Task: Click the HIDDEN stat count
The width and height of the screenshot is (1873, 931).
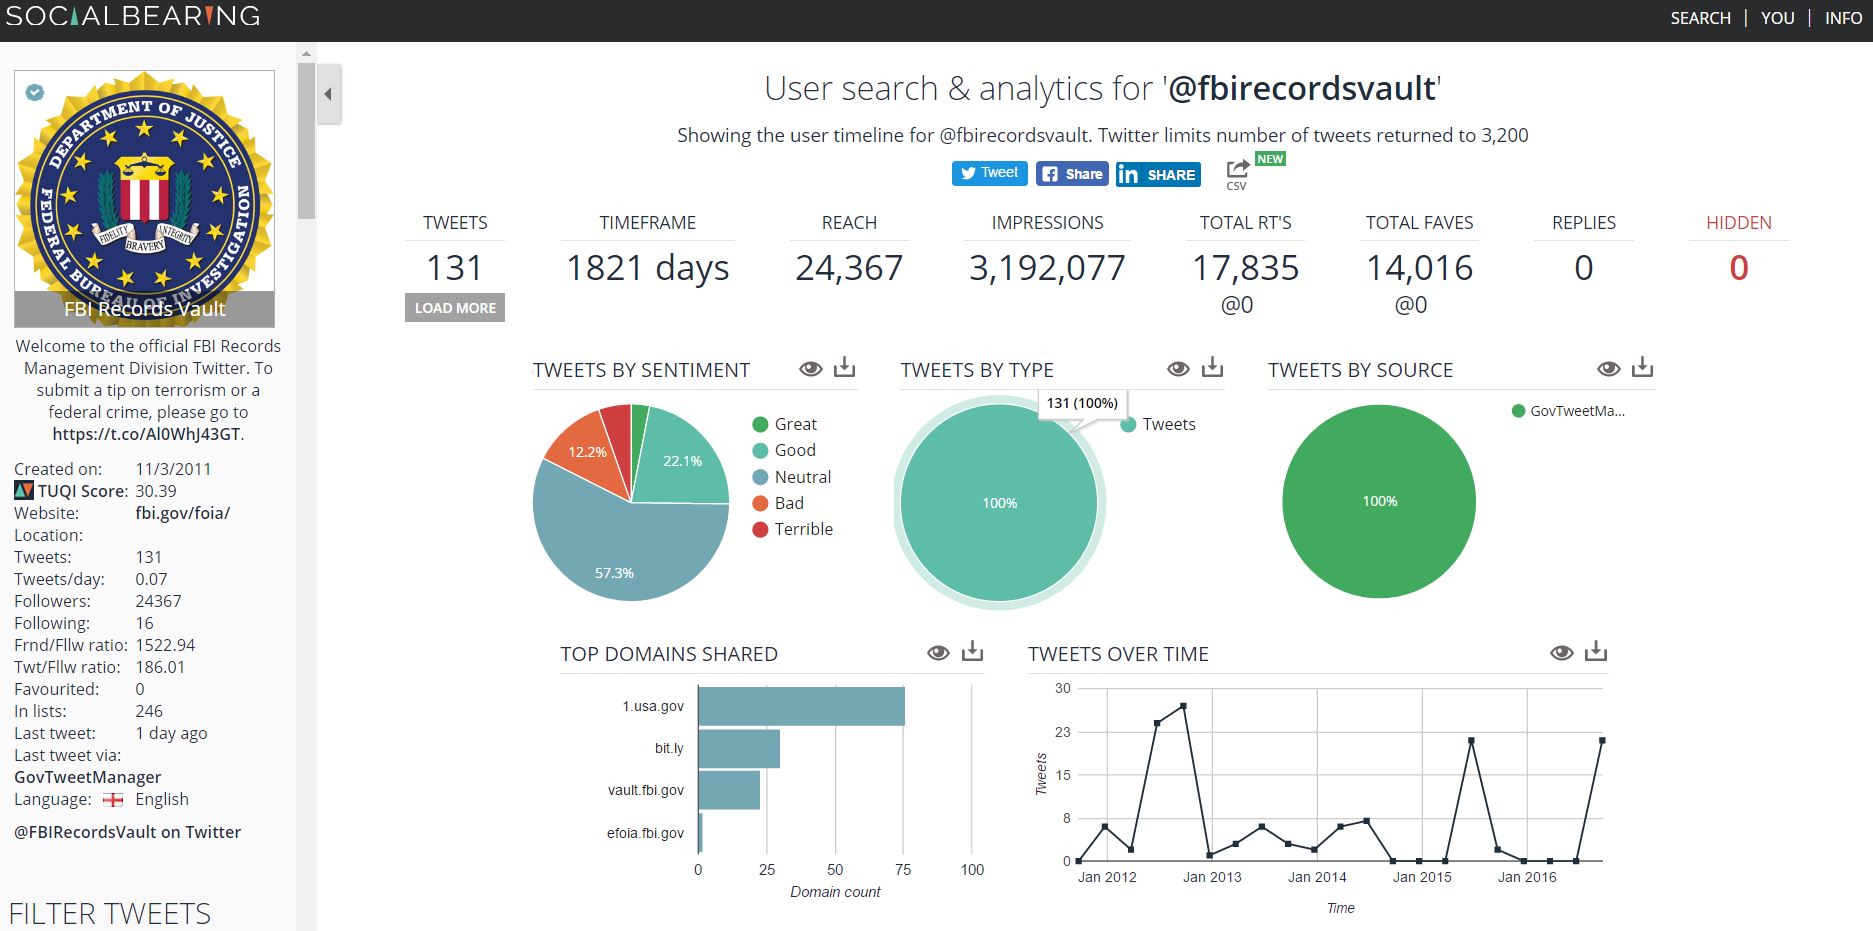Action: [x=1738, y=268]
